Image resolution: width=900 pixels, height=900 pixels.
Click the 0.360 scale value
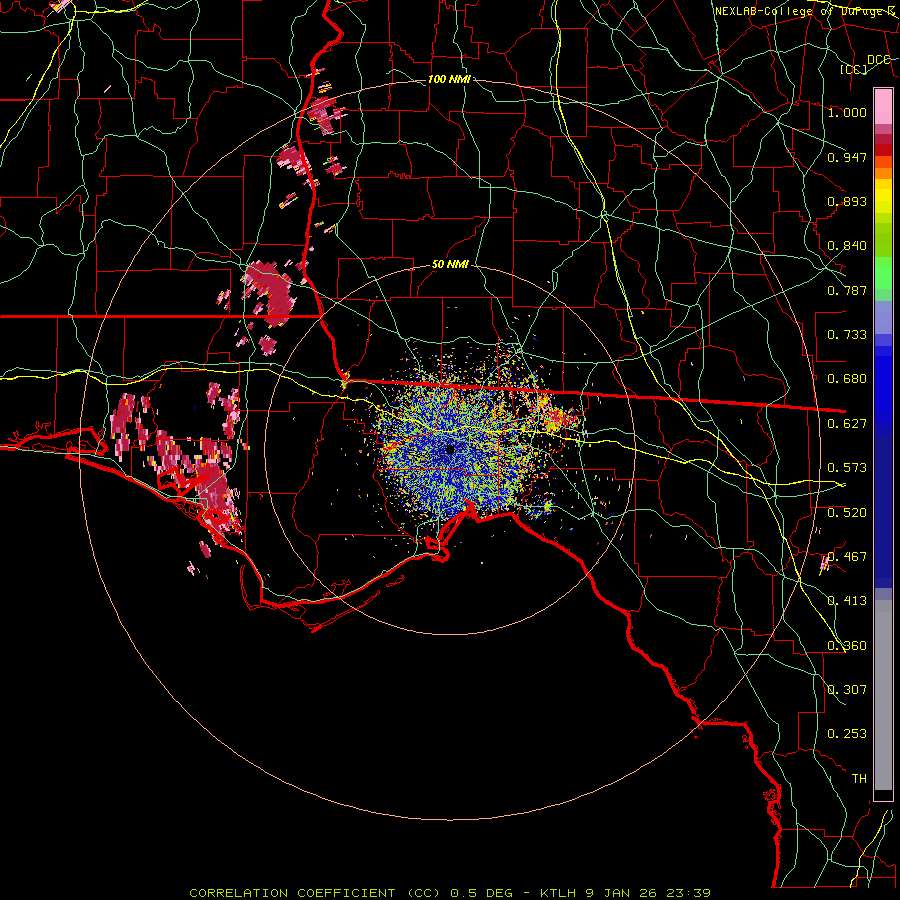click(x=847, y=646)
